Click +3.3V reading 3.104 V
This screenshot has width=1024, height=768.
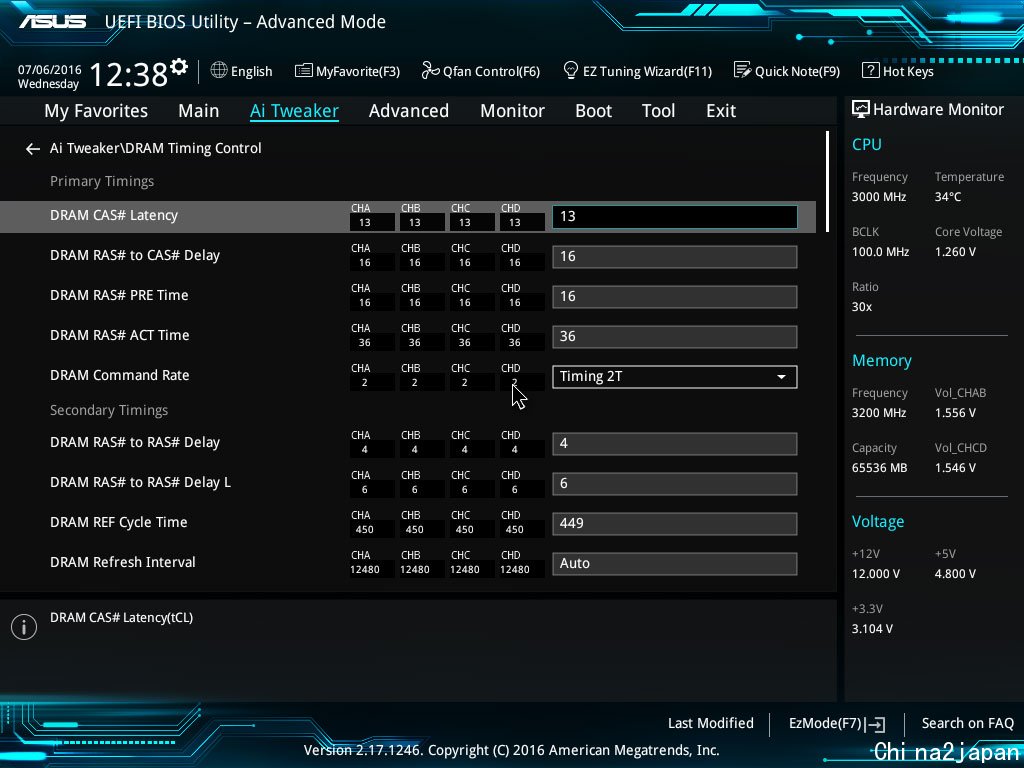(872, 629)
